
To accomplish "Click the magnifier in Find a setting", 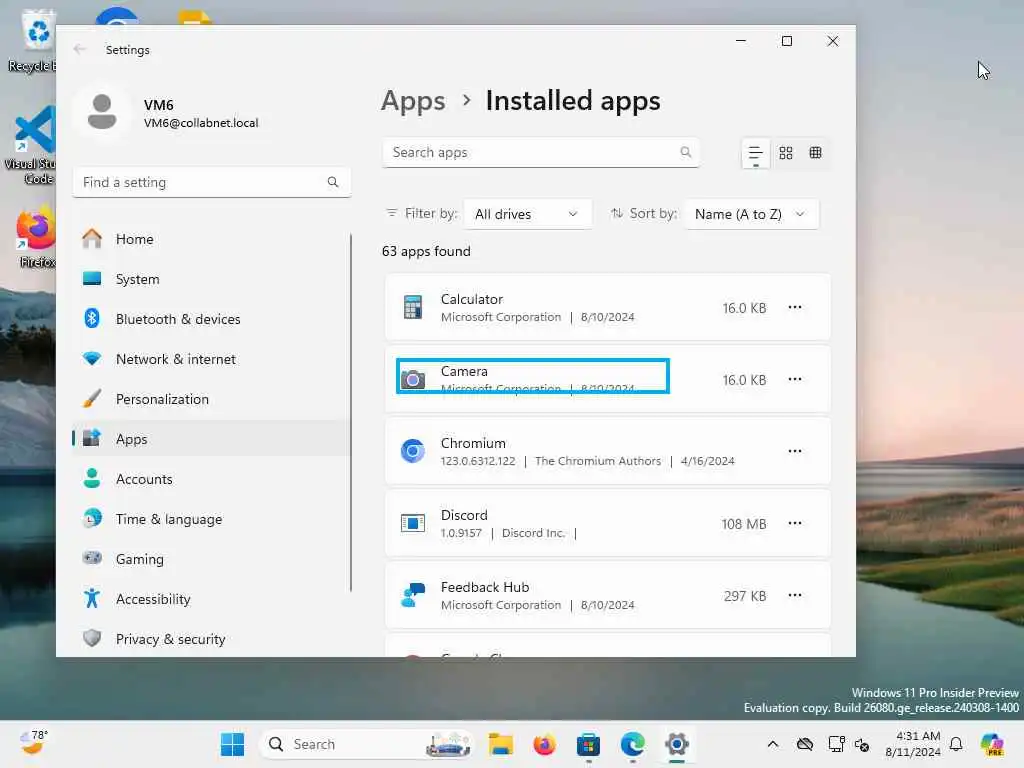I will pyautogui.click(x=333, y=182).
